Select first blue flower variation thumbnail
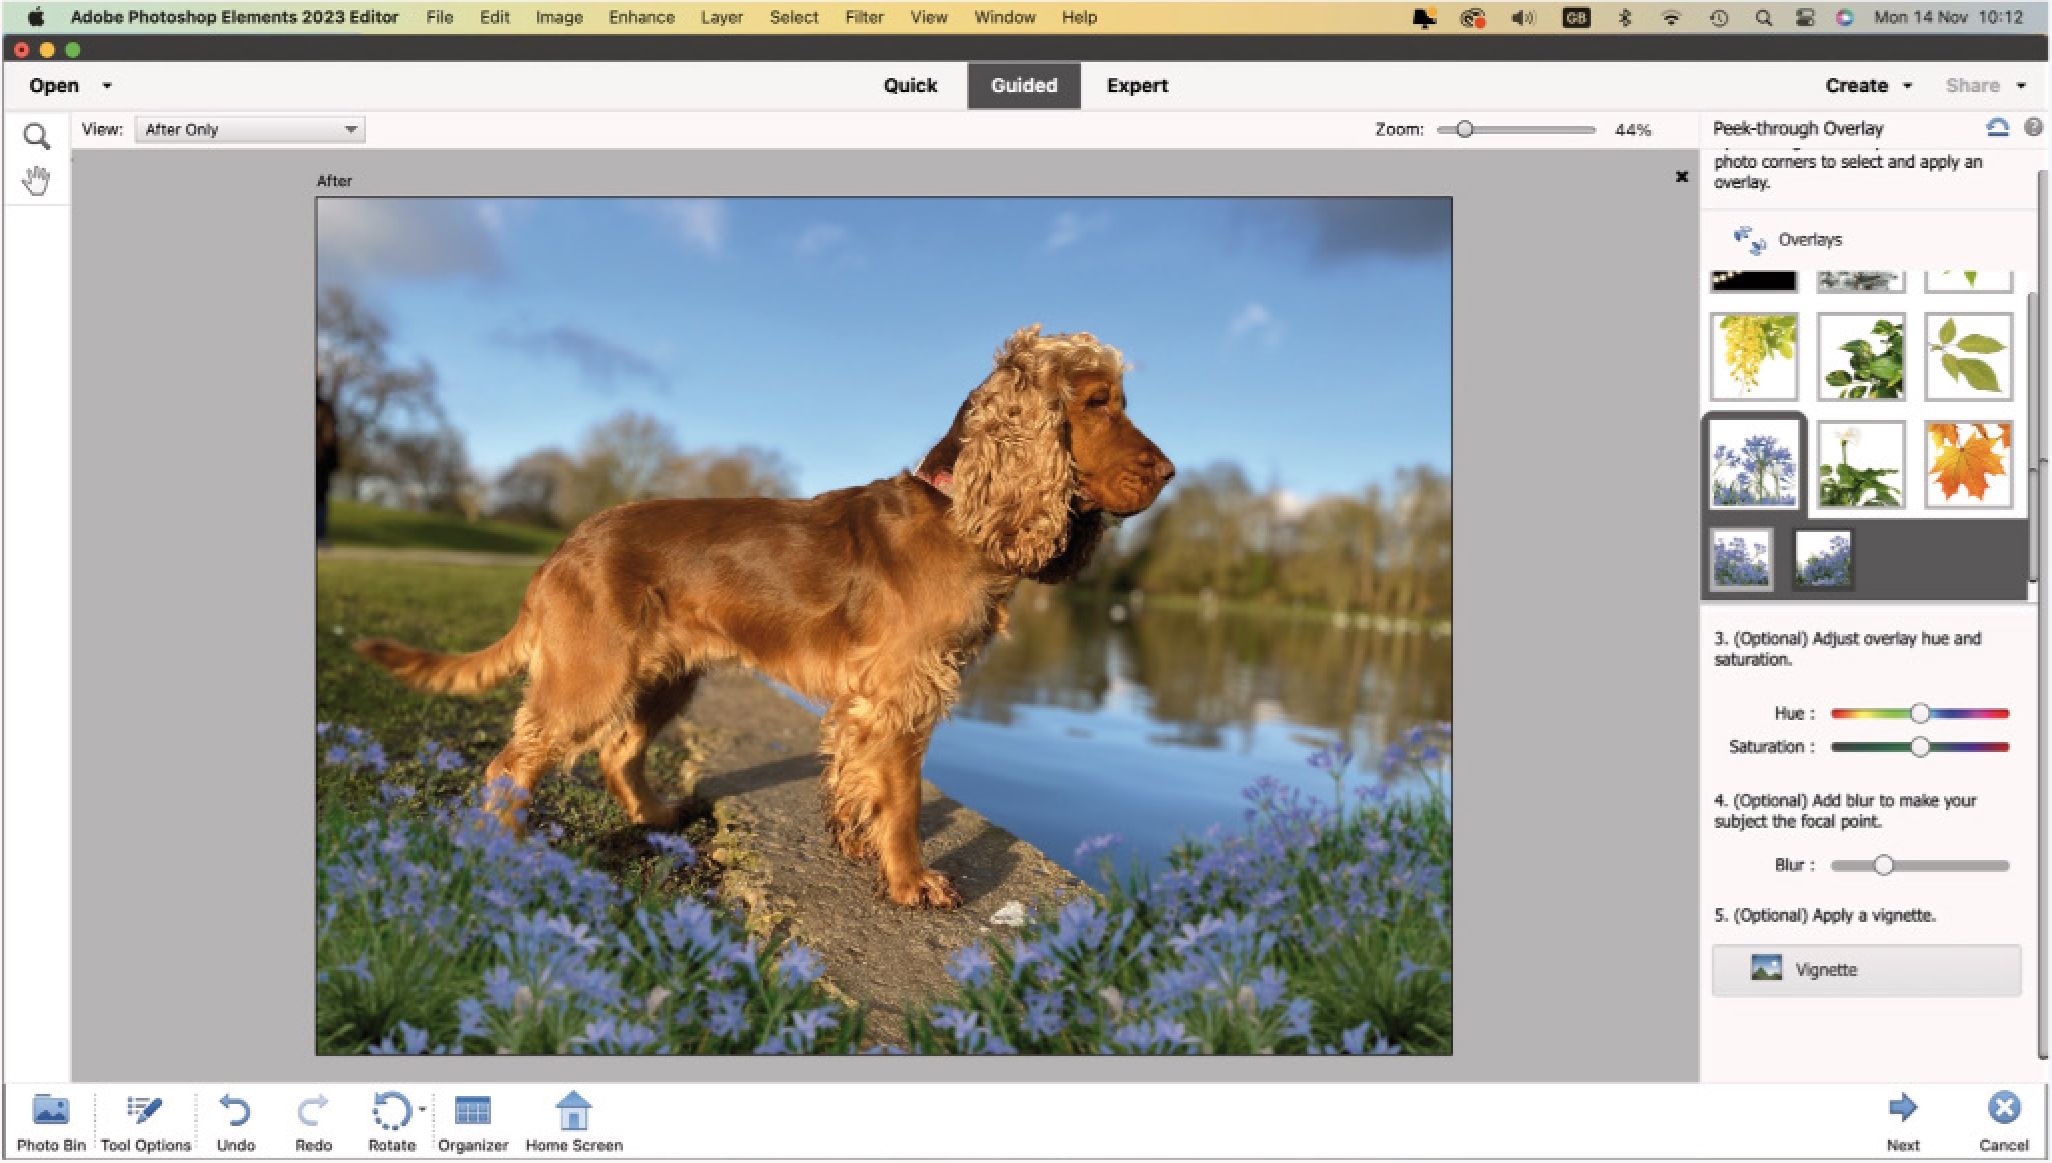2052x1163 pixels. pyautogui.click(x=1741, y=559)
